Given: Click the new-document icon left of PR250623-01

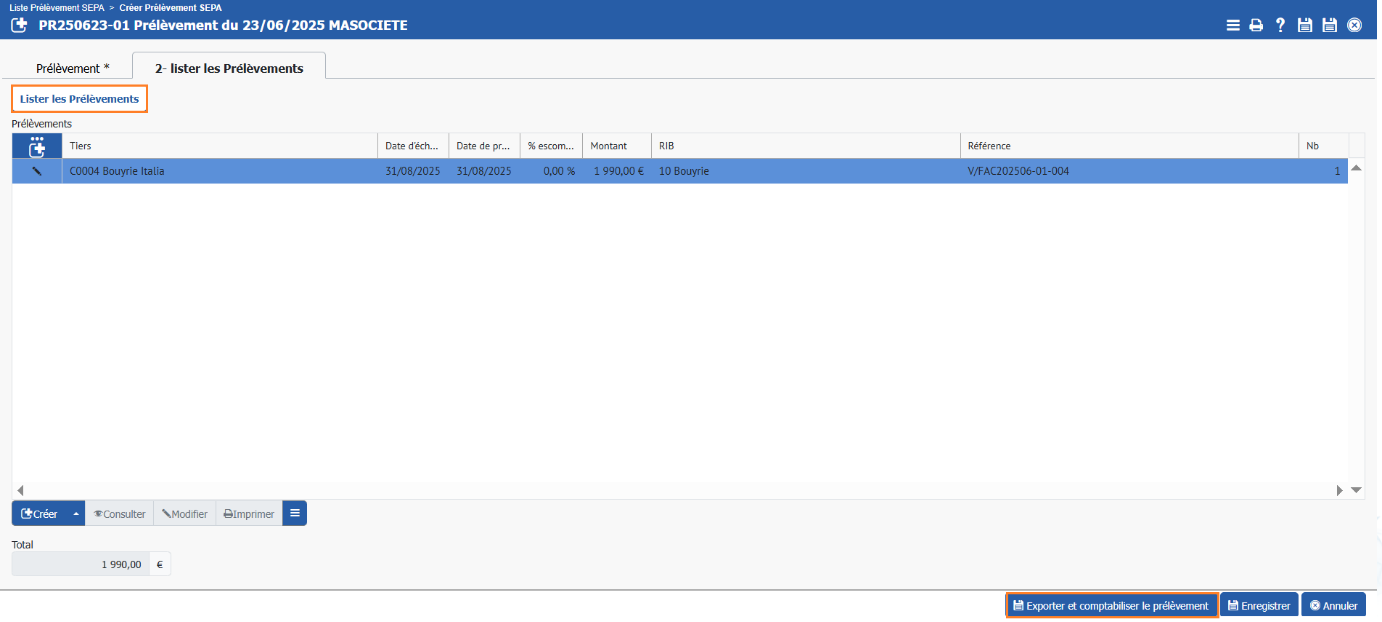Looking at the screenshot, I should coord(18,25).
